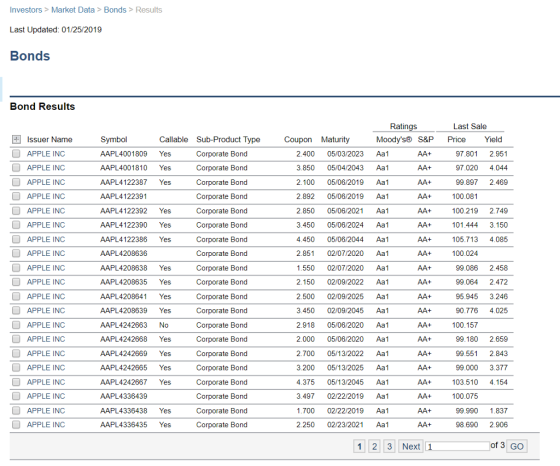The width and height of the screenshot is (560, 466).
Task: Click symbol AAPL4122386
Action: (x=124, y=239)
